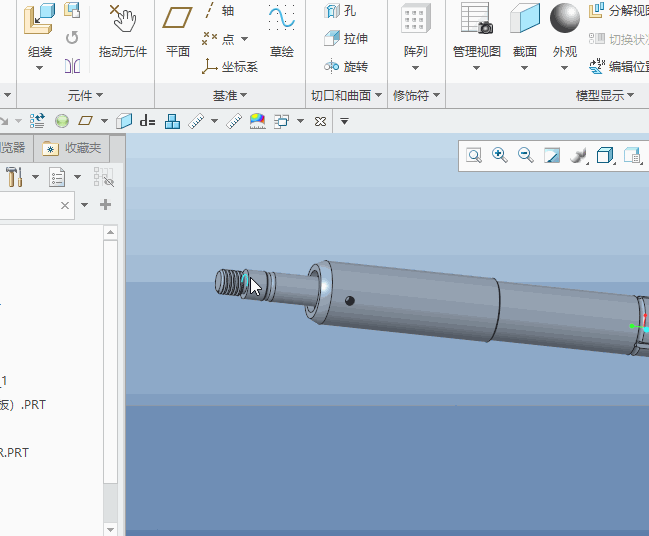The width and height of the screenshot is (649, 536).
Task: Open the 切口和曲面 group menu
Action: click(x=346, y=96)
